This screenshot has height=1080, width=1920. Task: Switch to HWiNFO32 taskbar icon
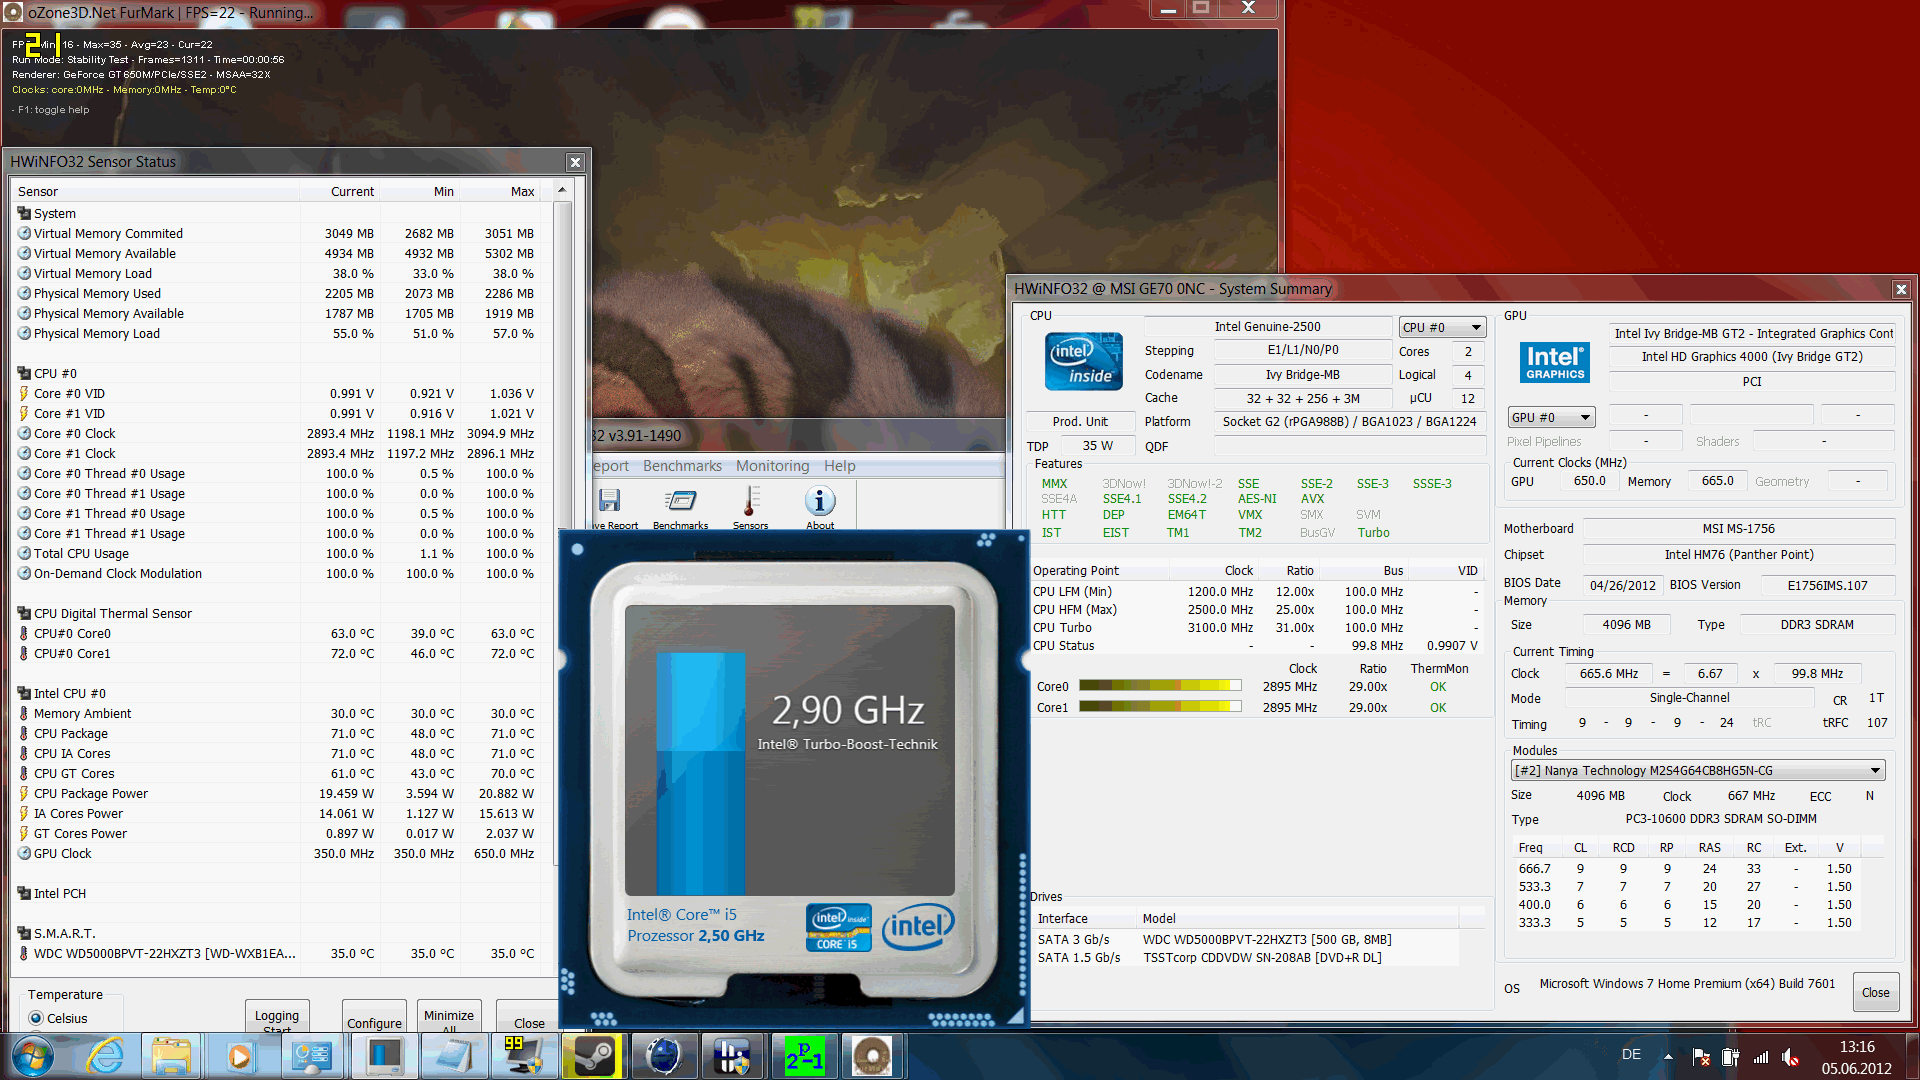pyautogui.click(x=733, y=1056)
